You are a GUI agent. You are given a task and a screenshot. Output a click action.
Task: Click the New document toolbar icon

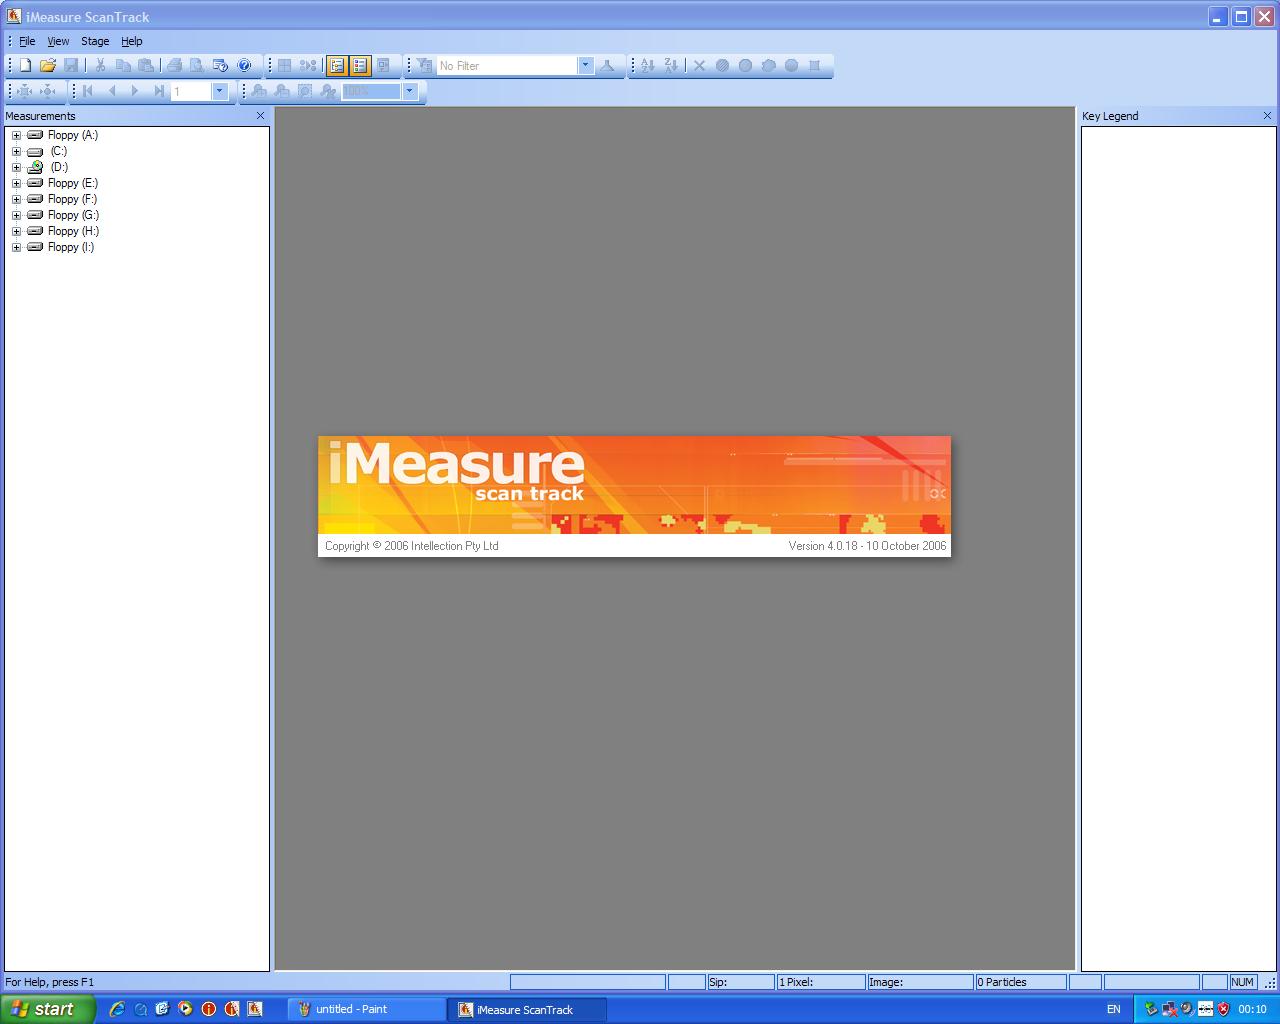(x=25, y=66)
